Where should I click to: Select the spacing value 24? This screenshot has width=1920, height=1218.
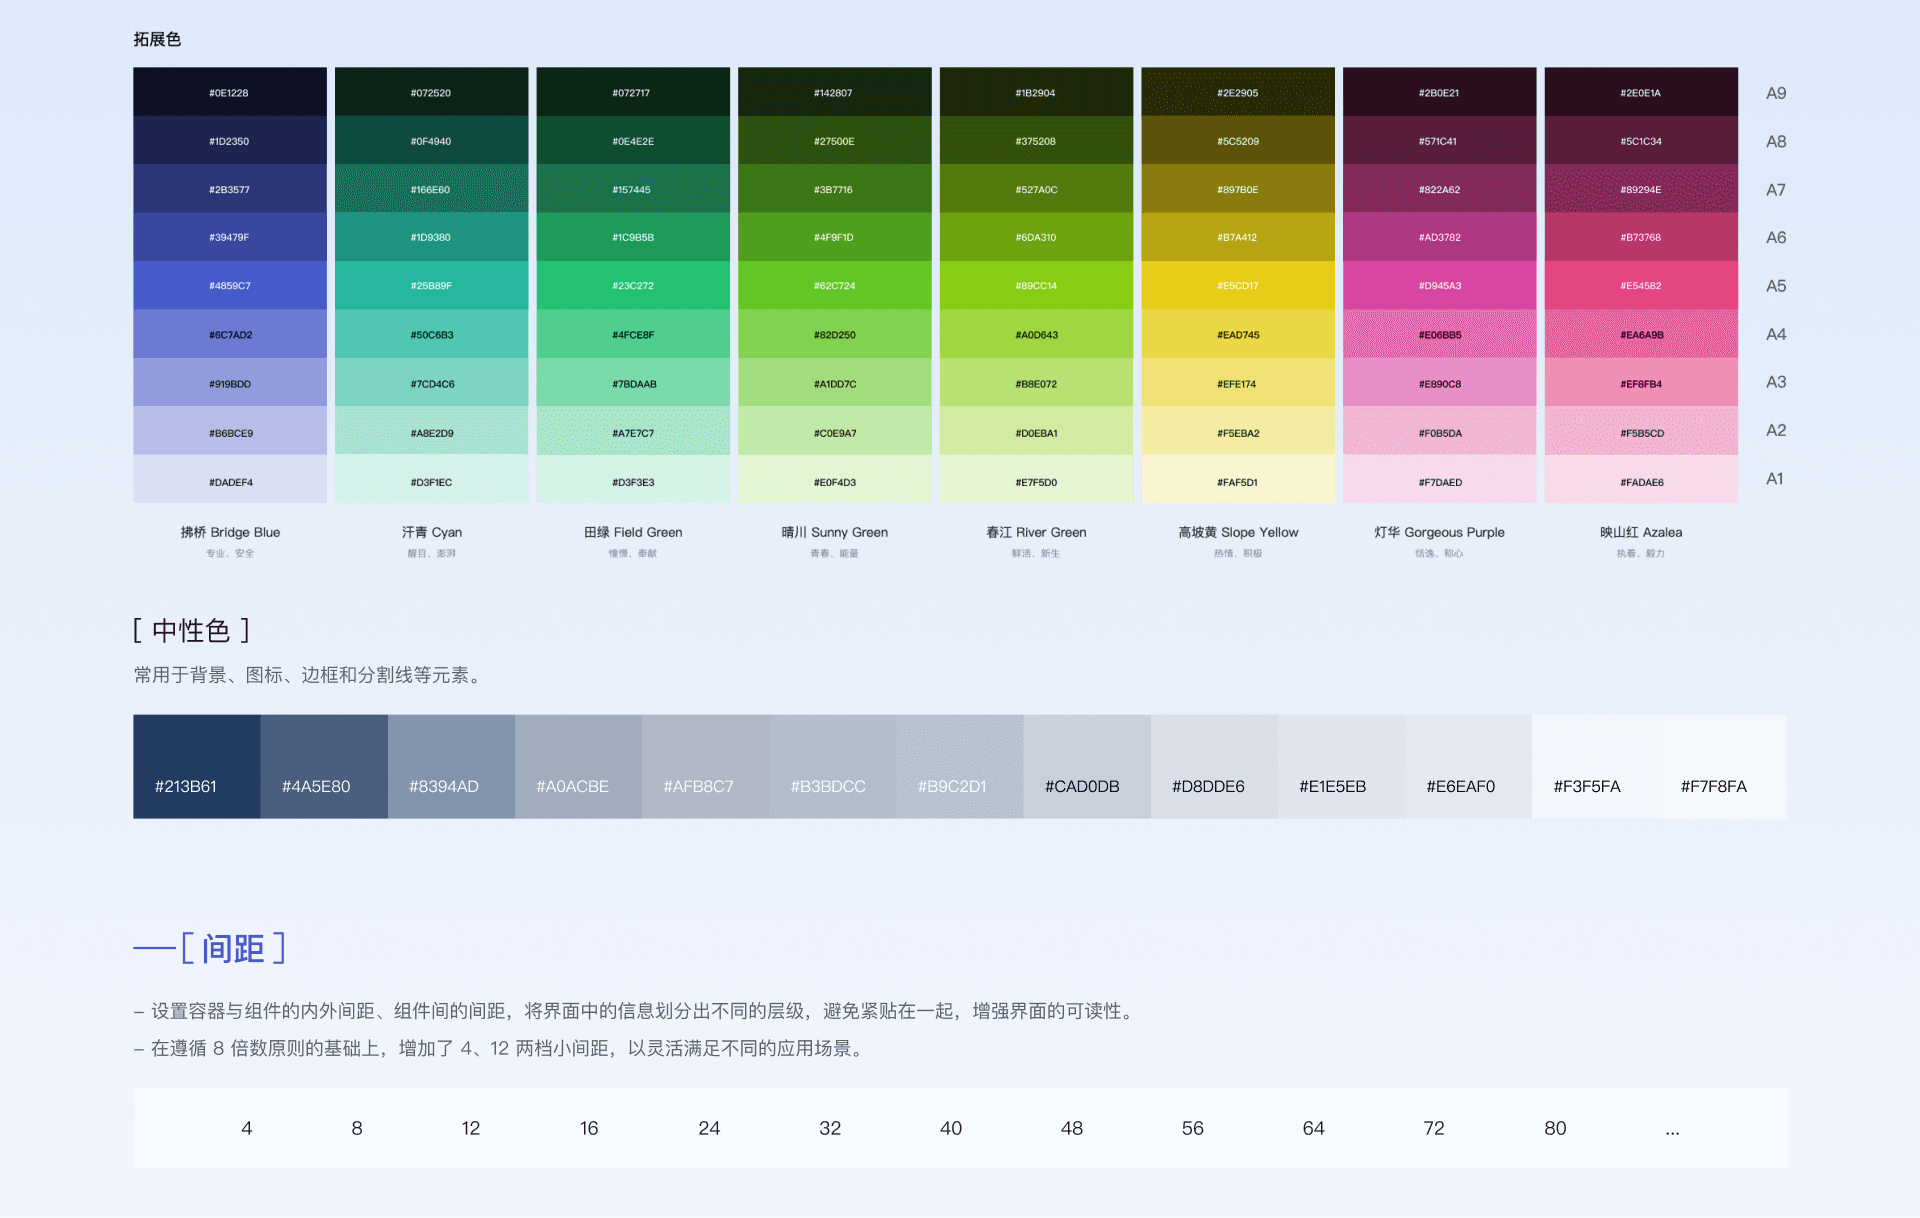click(x=709, y=1128)
